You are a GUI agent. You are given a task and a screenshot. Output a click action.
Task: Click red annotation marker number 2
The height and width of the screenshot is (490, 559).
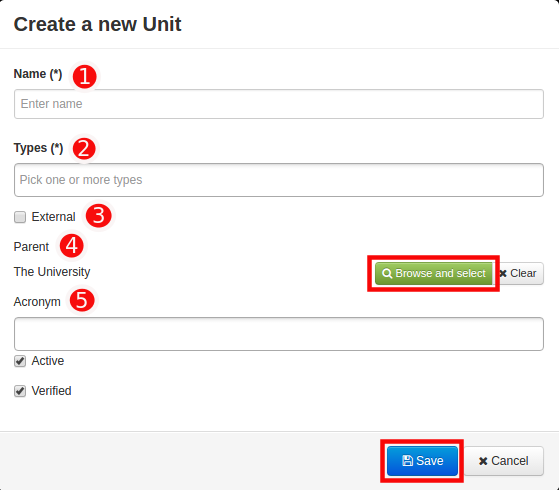(x=84, y=149)
